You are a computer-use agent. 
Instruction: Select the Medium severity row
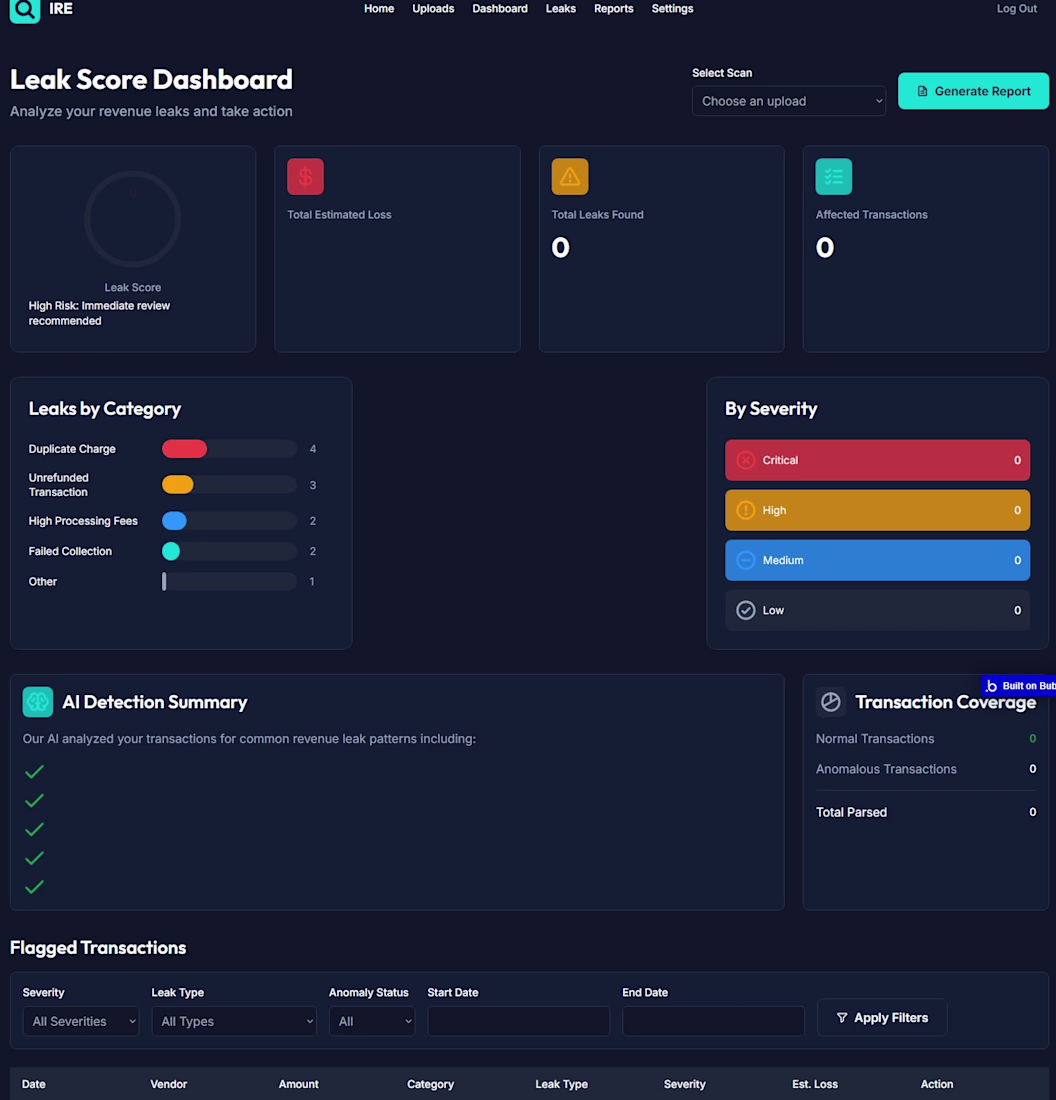coord(877,560)
